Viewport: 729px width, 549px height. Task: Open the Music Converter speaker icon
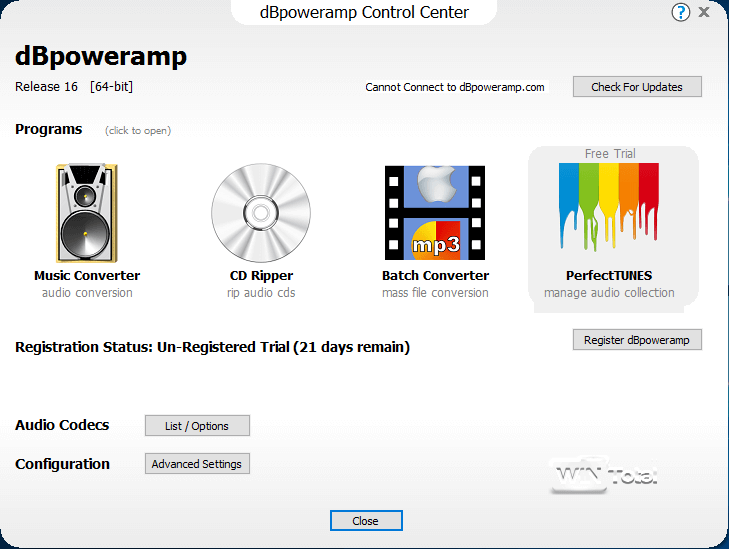point(86,213)
